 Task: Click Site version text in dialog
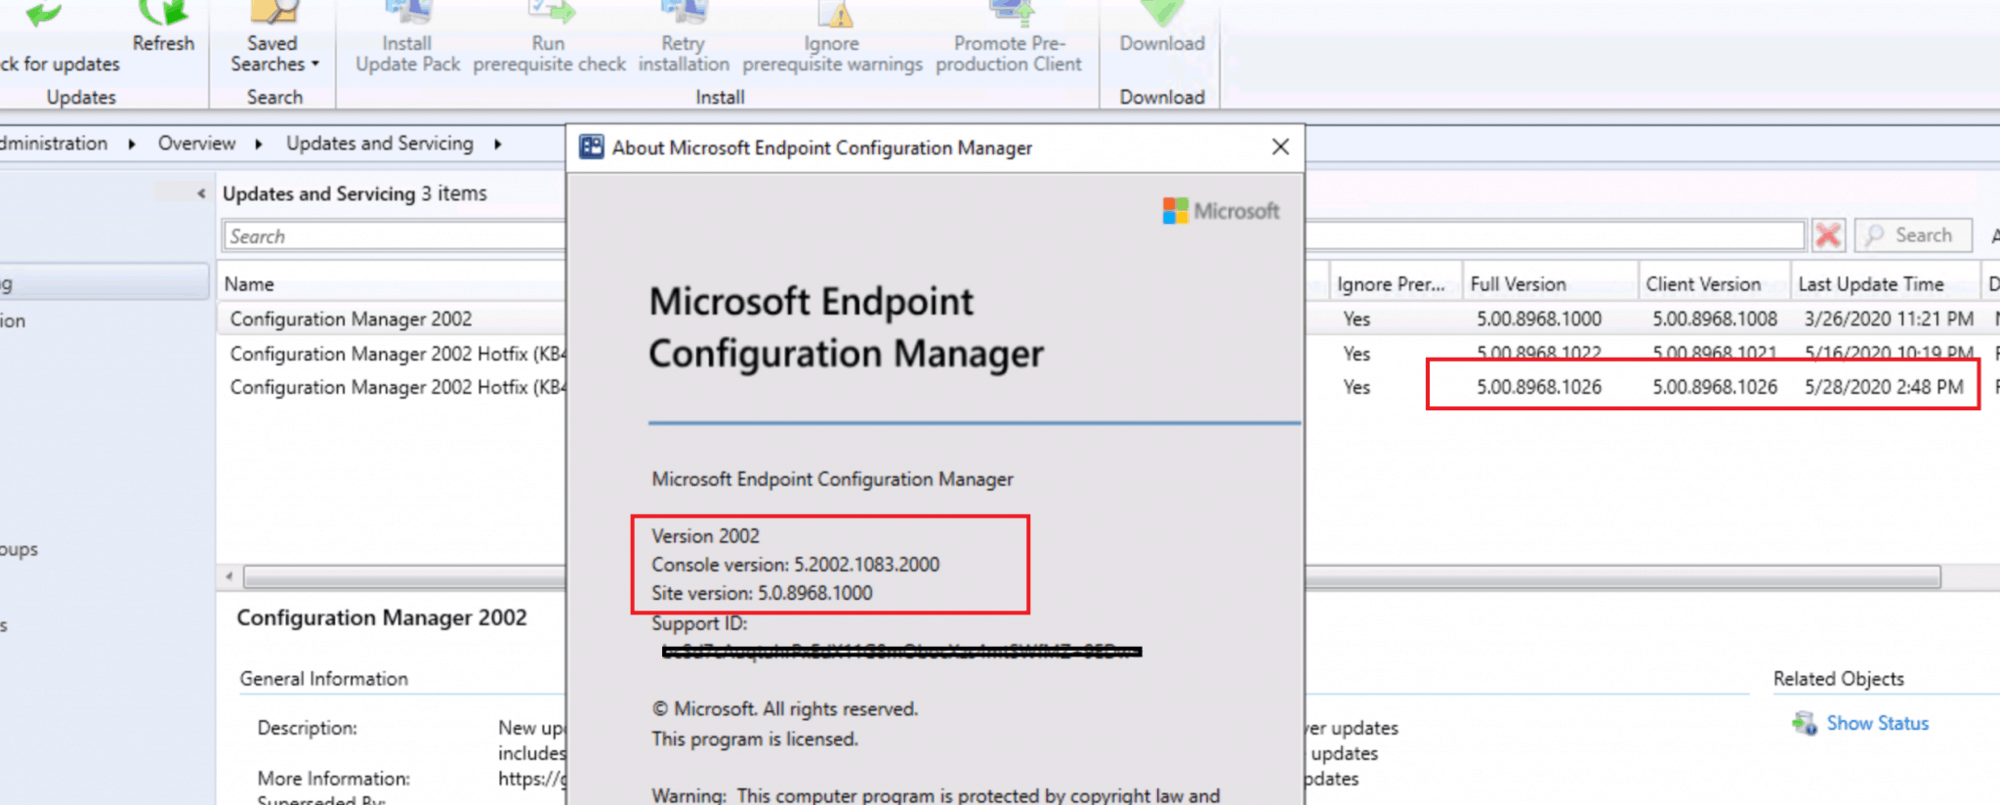coord(762,593)
